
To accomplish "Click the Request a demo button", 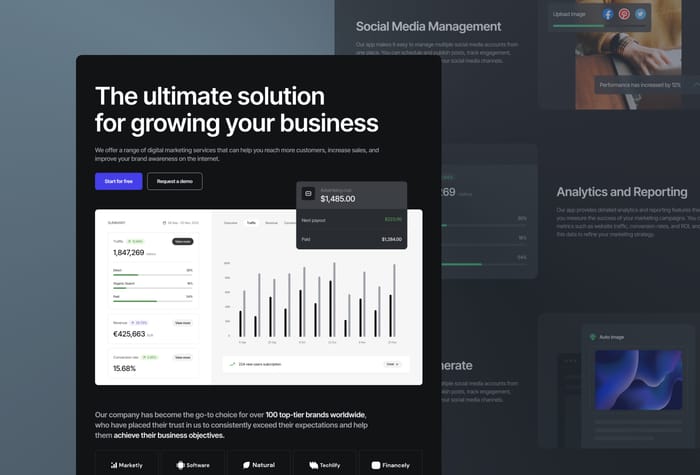I will point(175,181).
